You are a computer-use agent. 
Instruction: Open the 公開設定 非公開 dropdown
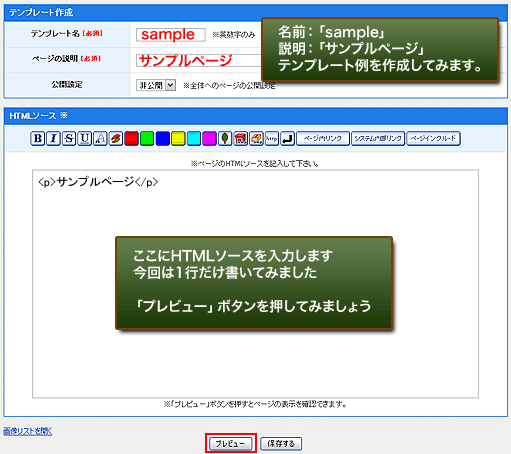(156, 85)
